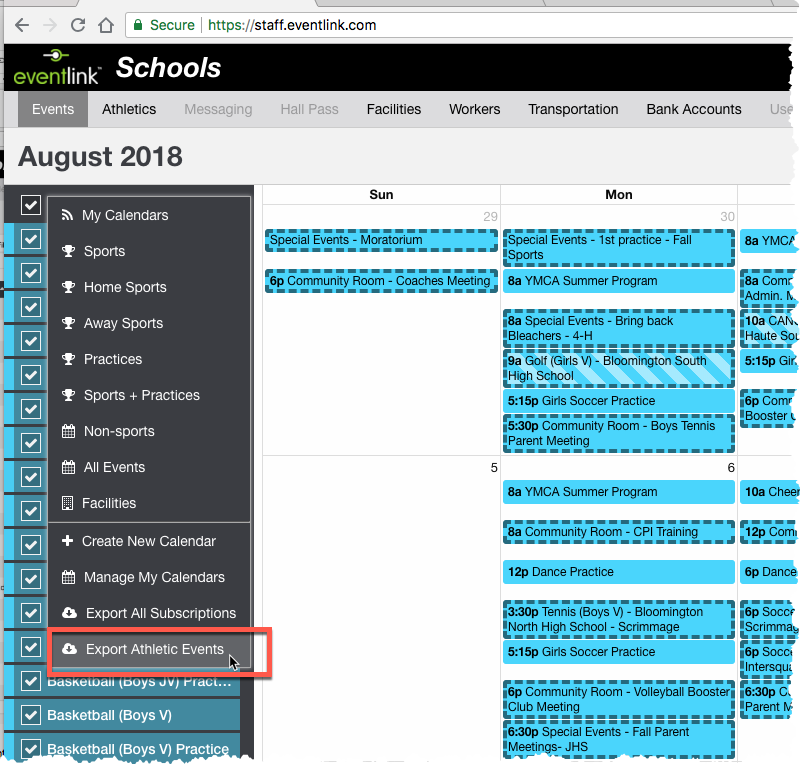Screen dimensions: 800x764
Task: Click cloud download icon for Export All Subscriptions
Action: pyautogui.click(x=68, y=613)
